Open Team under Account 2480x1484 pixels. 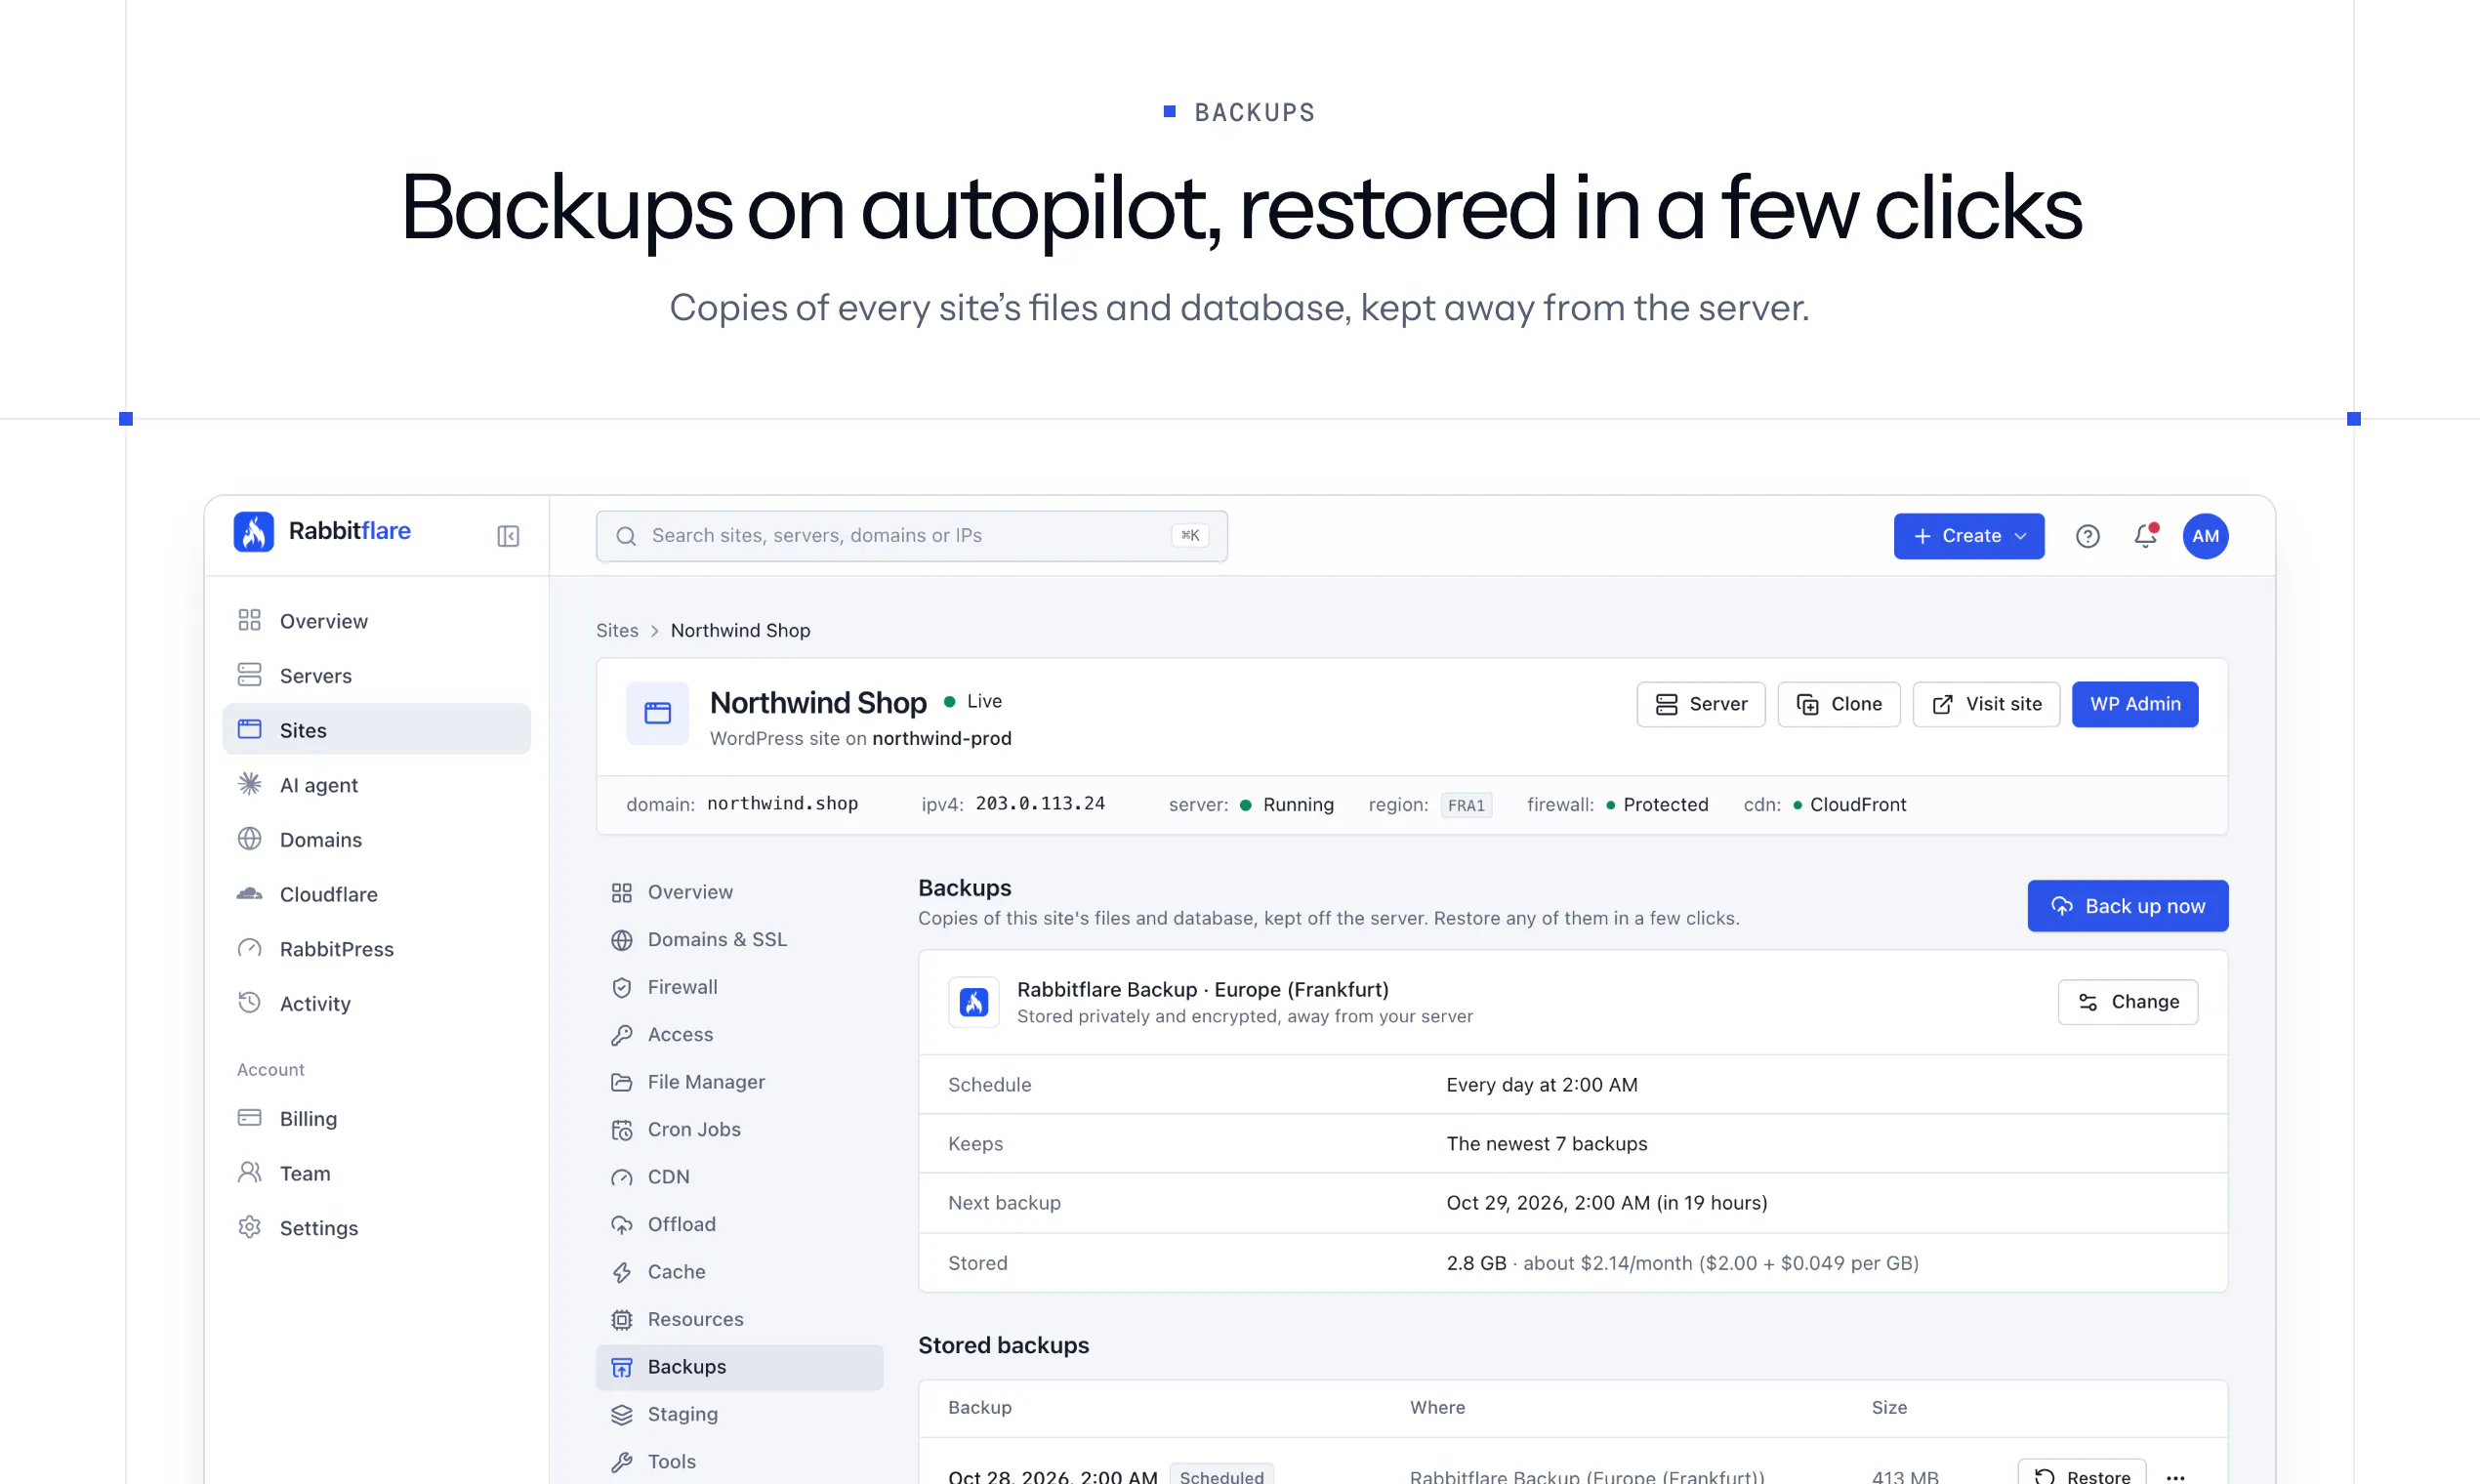point(376,1173)
